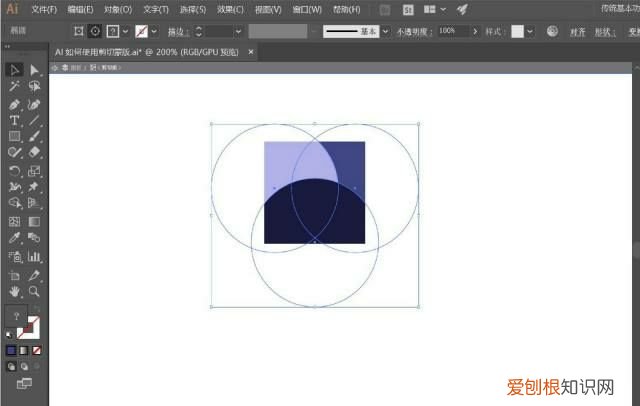Select the Direct Selection tool
This screenshot has width=640, height=406.
(34, 70)
